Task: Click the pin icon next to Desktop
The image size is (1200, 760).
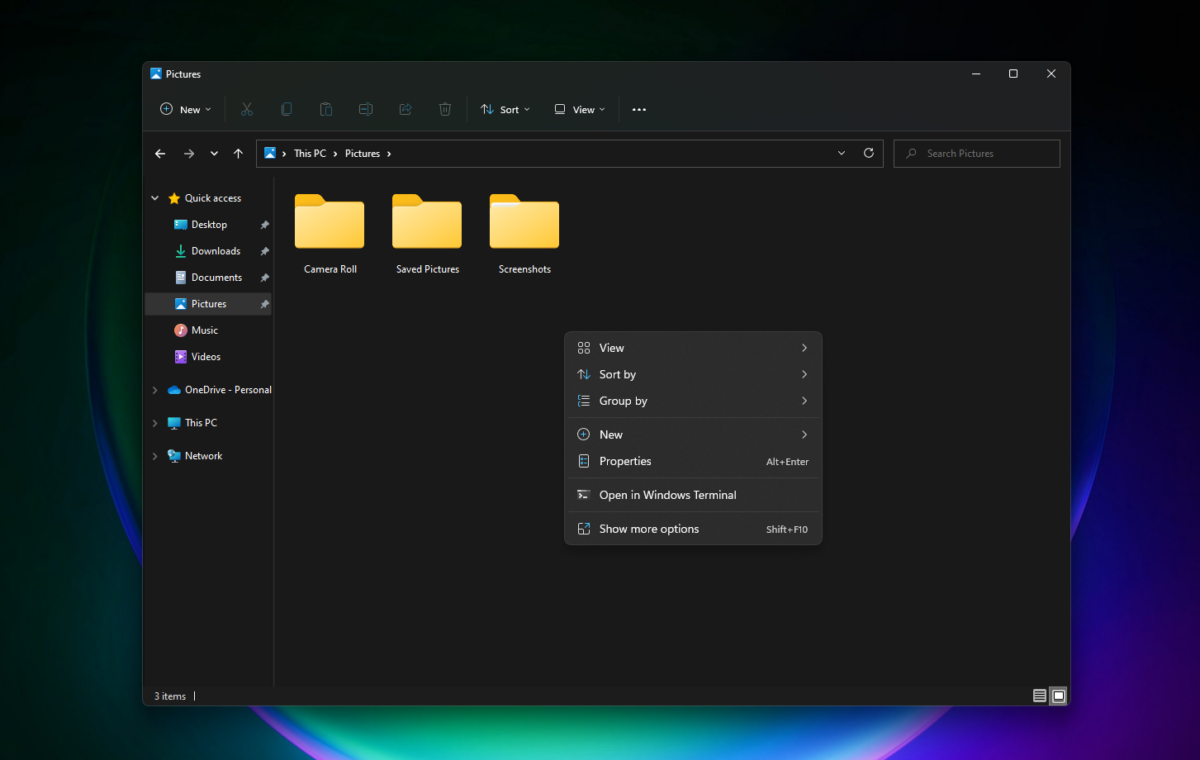Action: click(264, 225)
